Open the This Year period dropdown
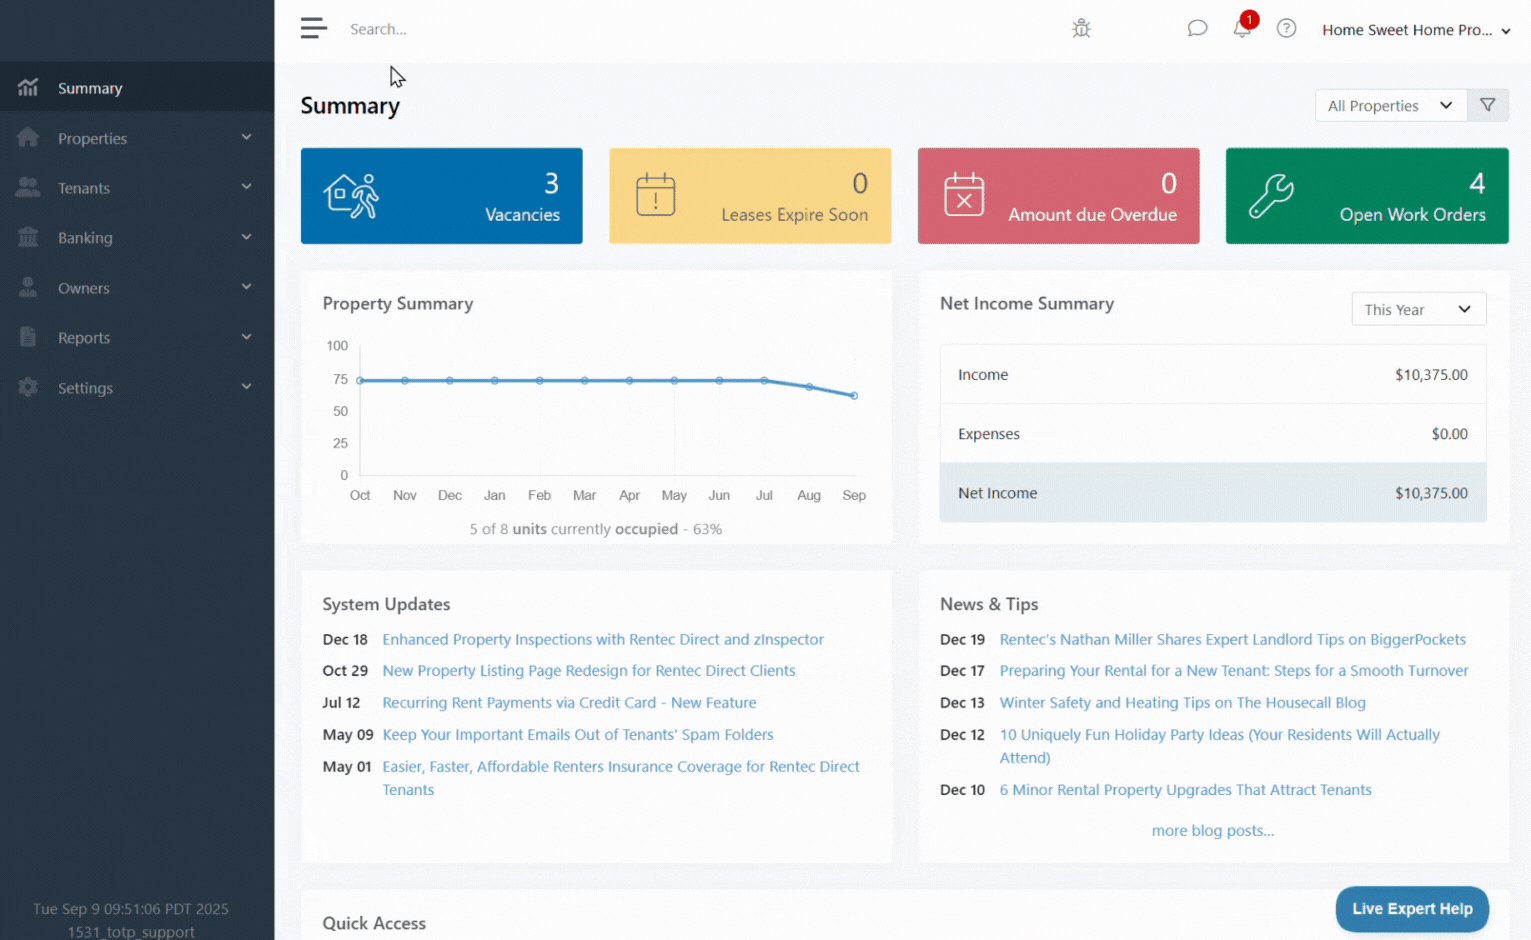Image resolution: width=1531 pixels, height=940 pixels. tap(1418, 309)
